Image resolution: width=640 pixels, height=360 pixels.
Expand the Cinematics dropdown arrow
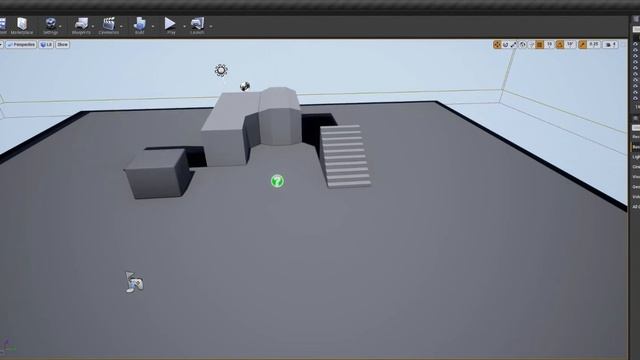coord(121,27)
